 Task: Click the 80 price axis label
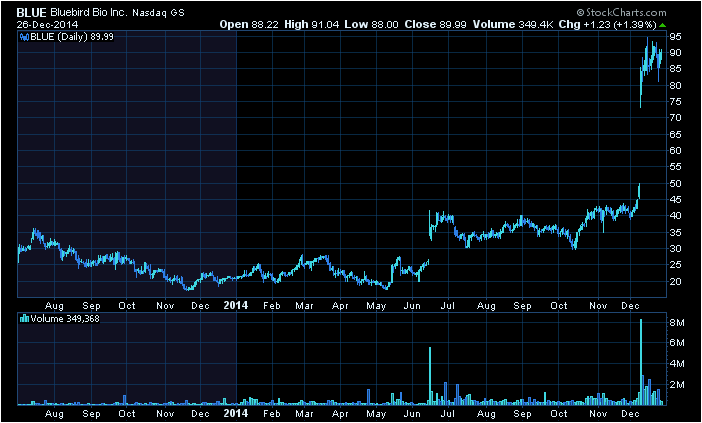676,85
